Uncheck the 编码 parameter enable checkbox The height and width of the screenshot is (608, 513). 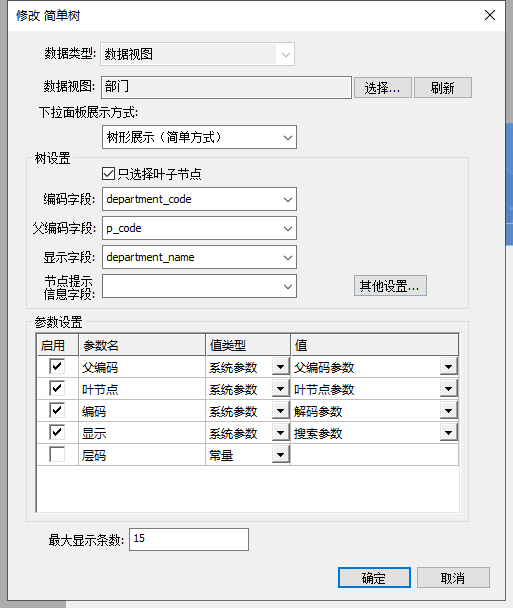[x=57, y=410]
